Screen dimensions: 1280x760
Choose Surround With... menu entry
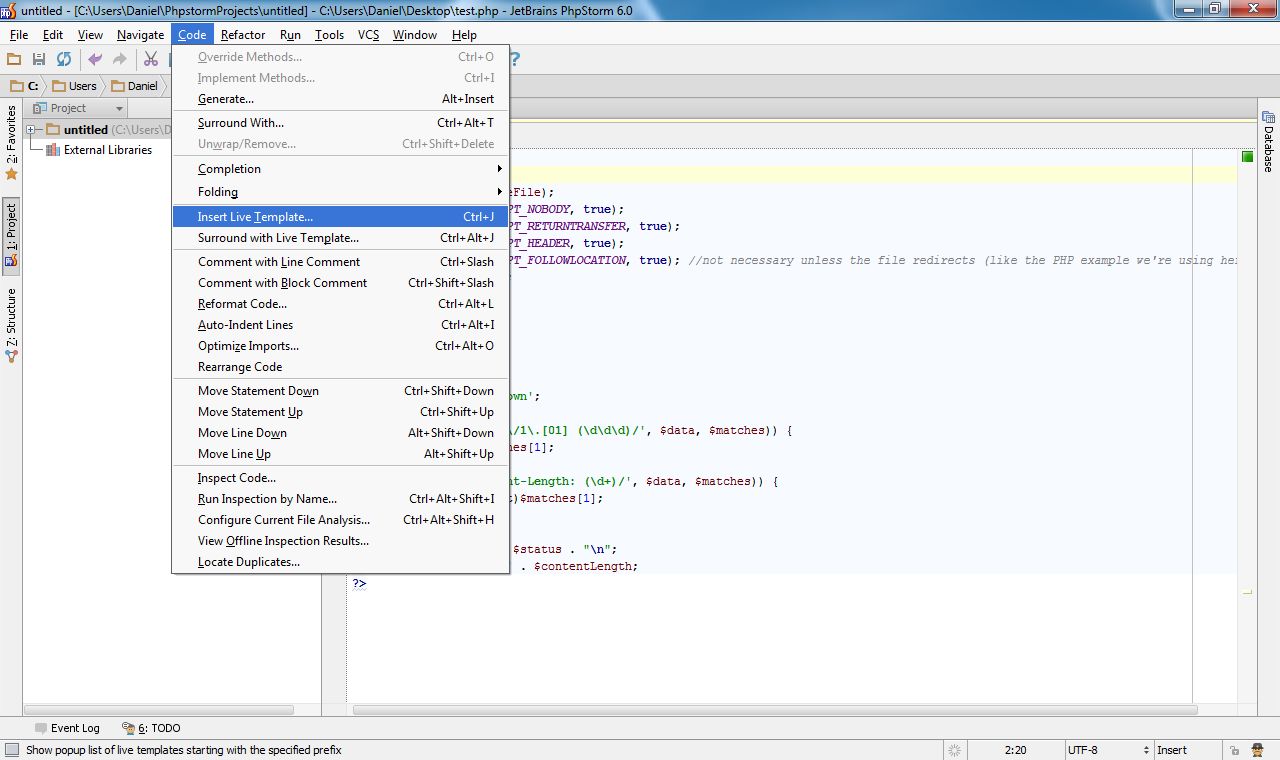[340, 123]
